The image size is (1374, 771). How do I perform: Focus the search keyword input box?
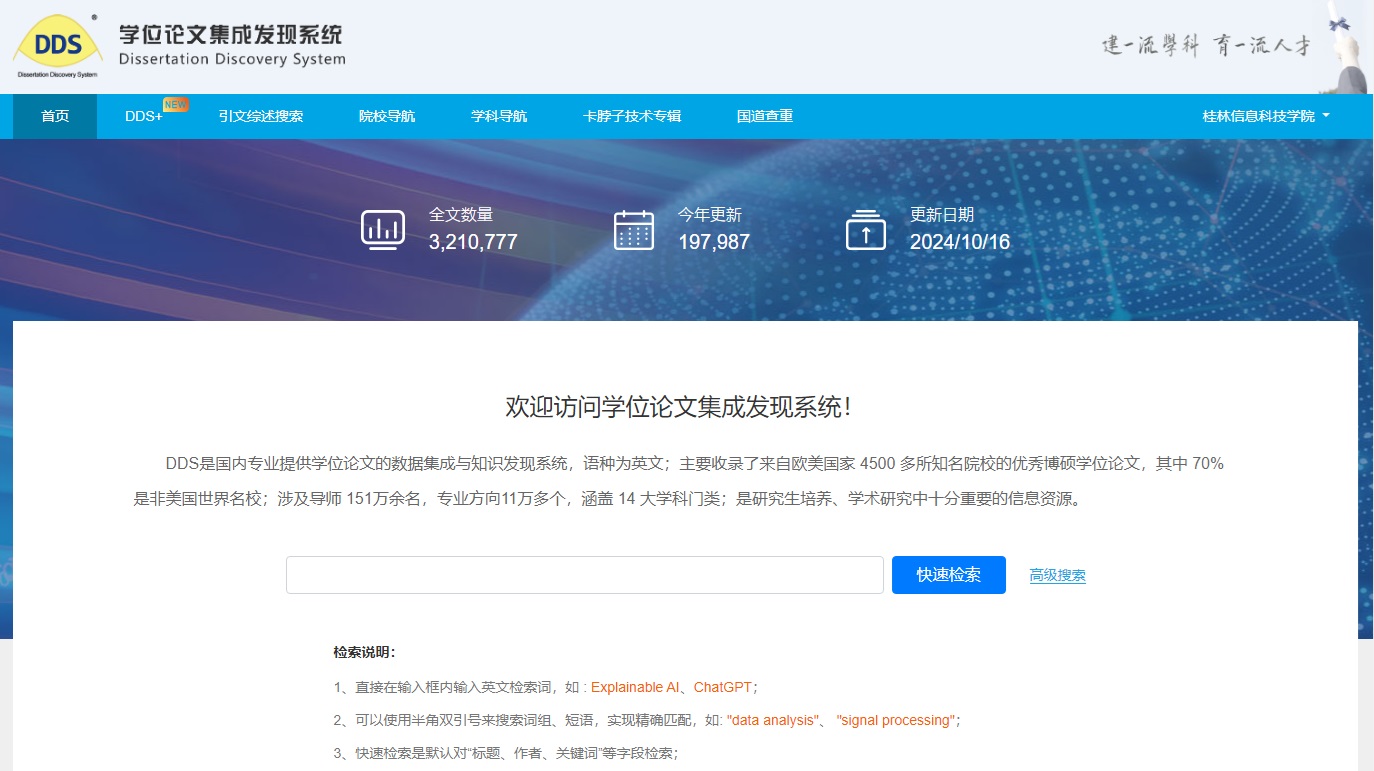coord(584,575)
